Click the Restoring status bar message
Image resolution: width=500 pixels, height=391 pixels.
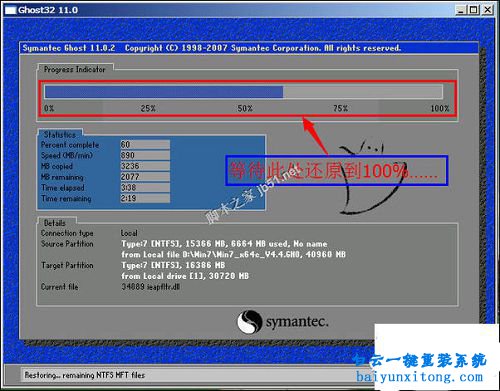85,375
